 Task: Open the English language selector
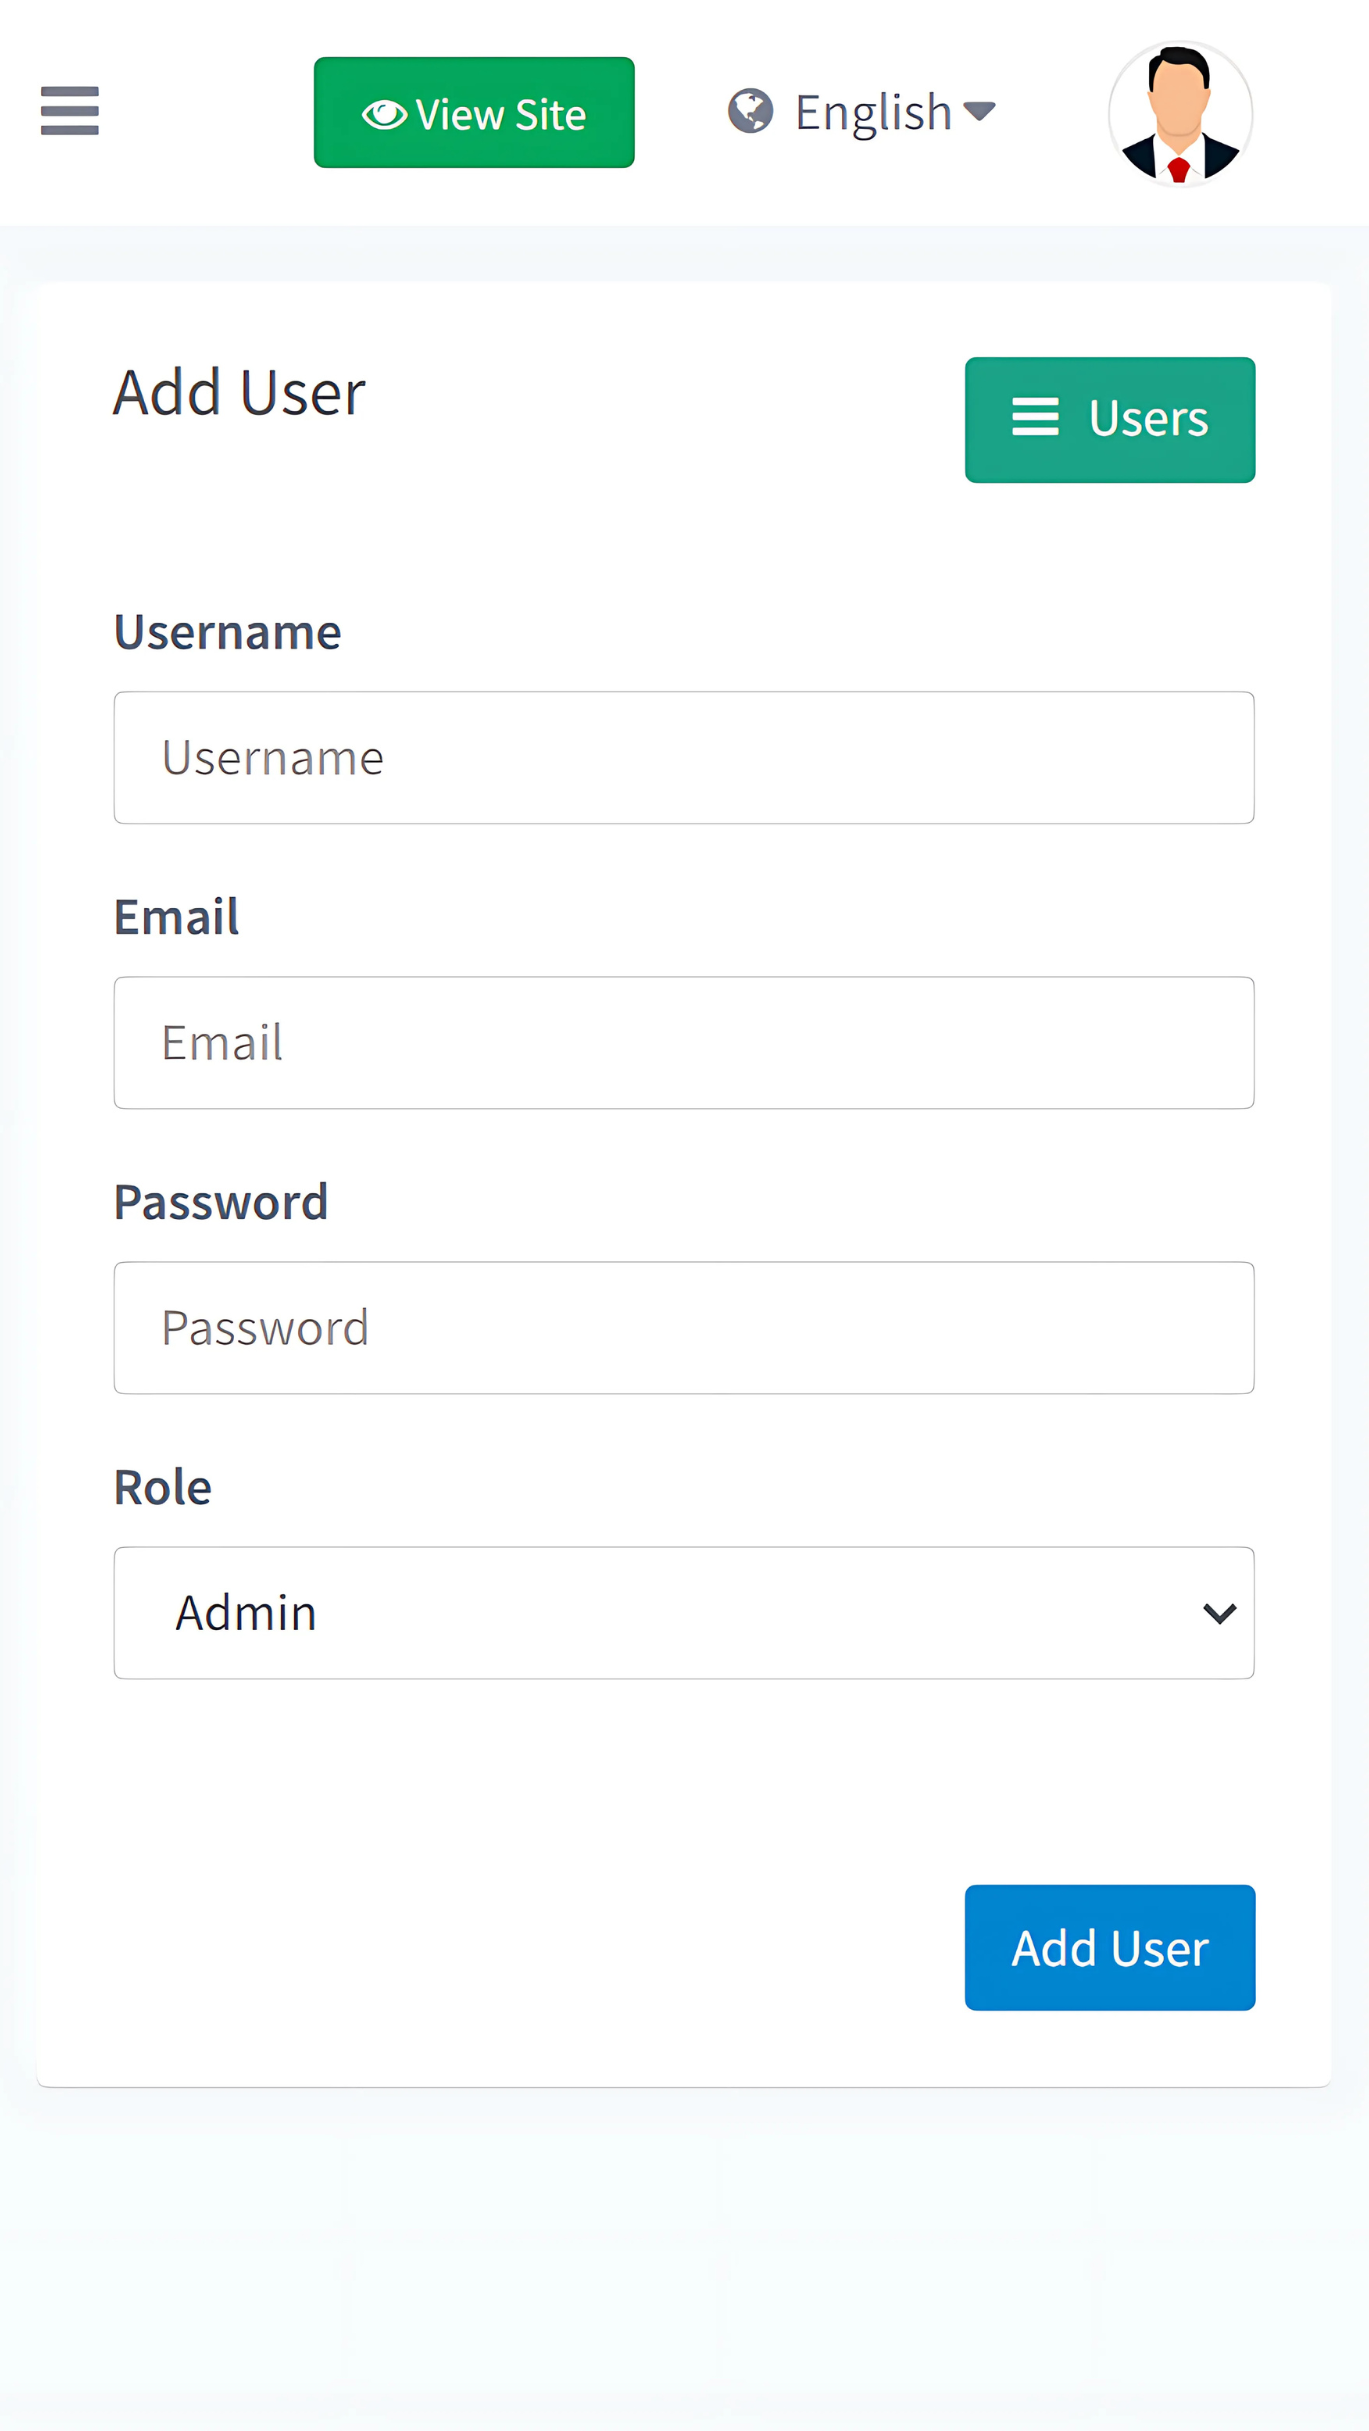873,112
